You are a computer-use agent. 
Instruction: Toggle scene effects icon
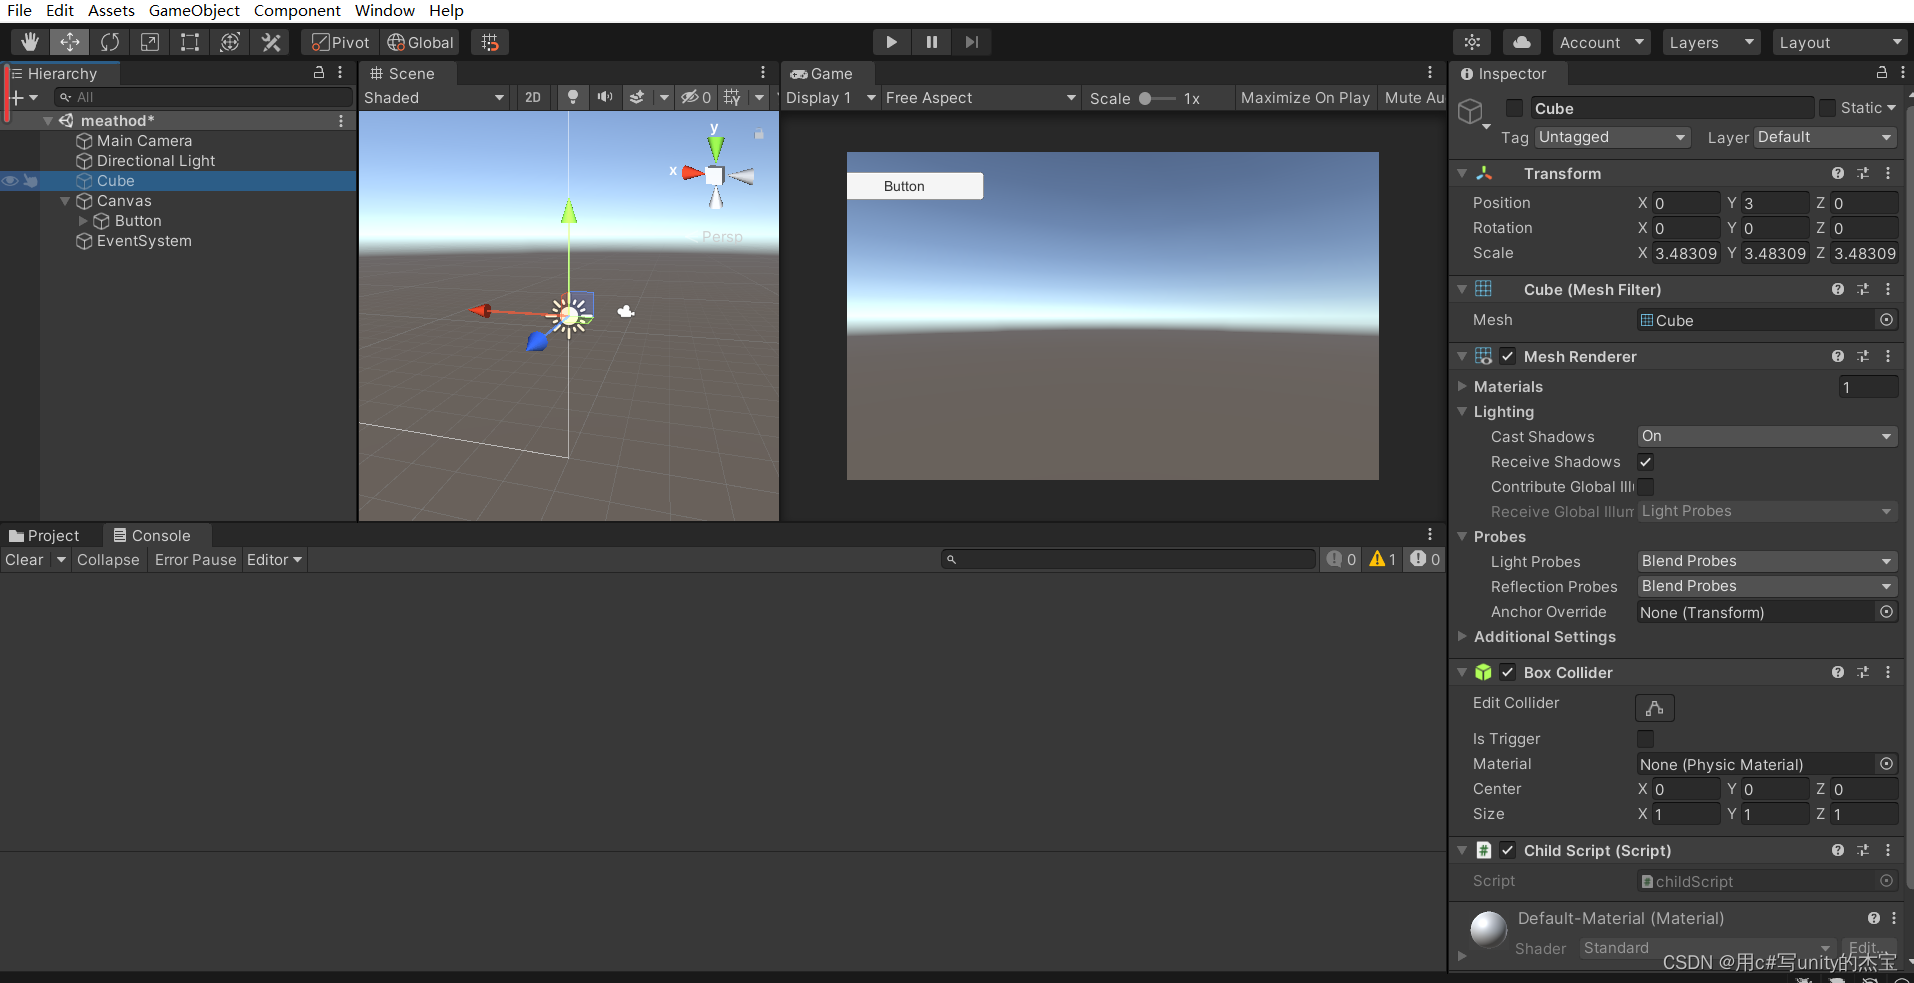pyautogui.click(x=637, y=97)
